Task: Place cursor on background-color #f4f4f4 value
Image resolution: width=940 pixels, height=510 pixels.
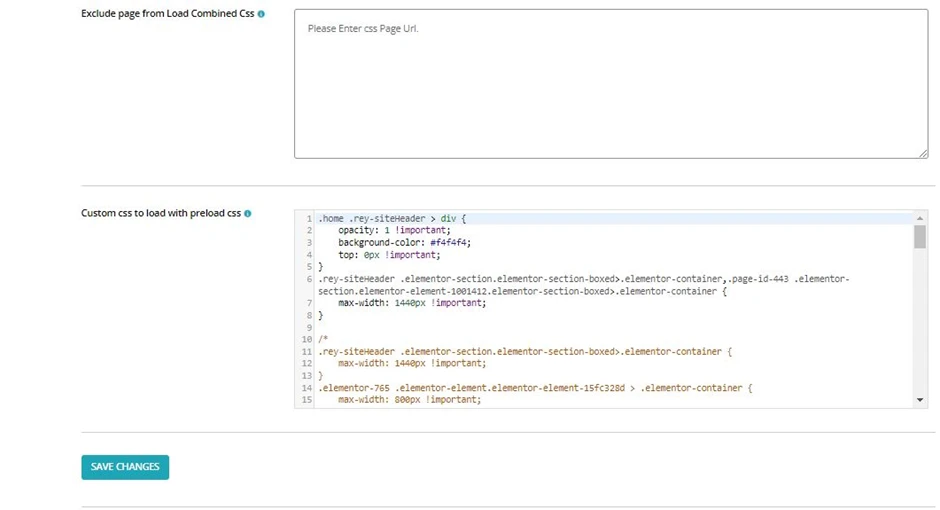Action: (450, 242)
